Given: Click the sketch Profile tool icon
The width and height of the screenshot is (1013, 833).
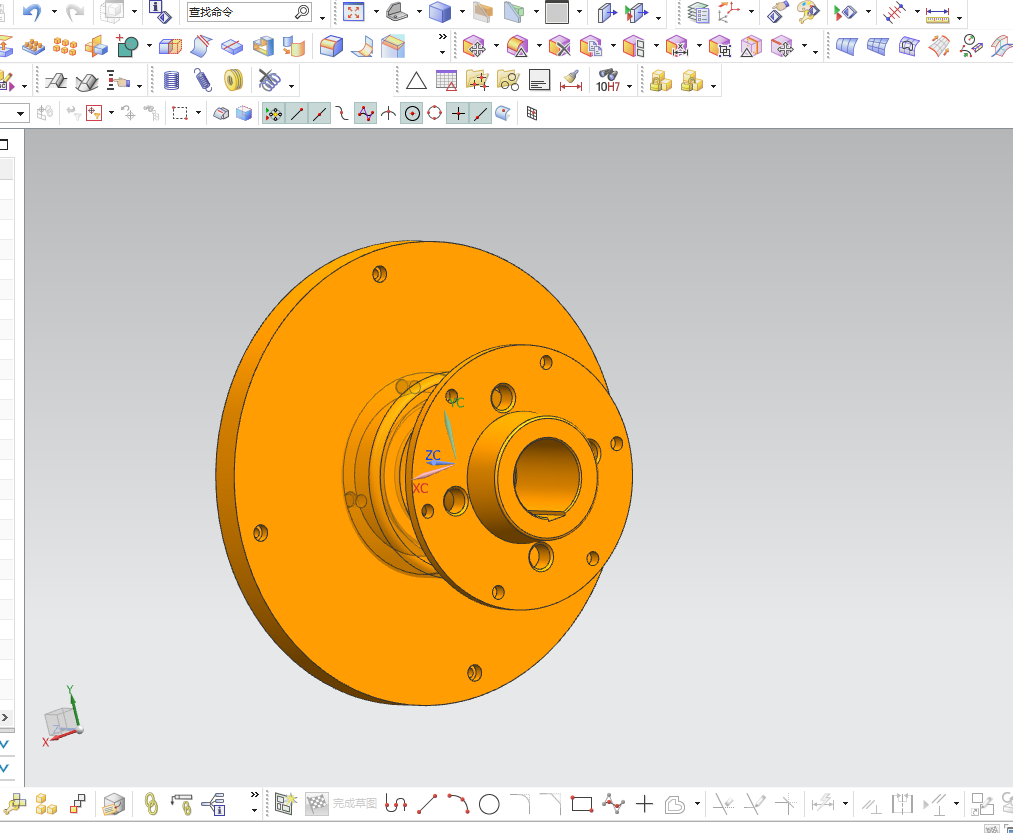Looking at the screenshot, I should pos(395,805).
